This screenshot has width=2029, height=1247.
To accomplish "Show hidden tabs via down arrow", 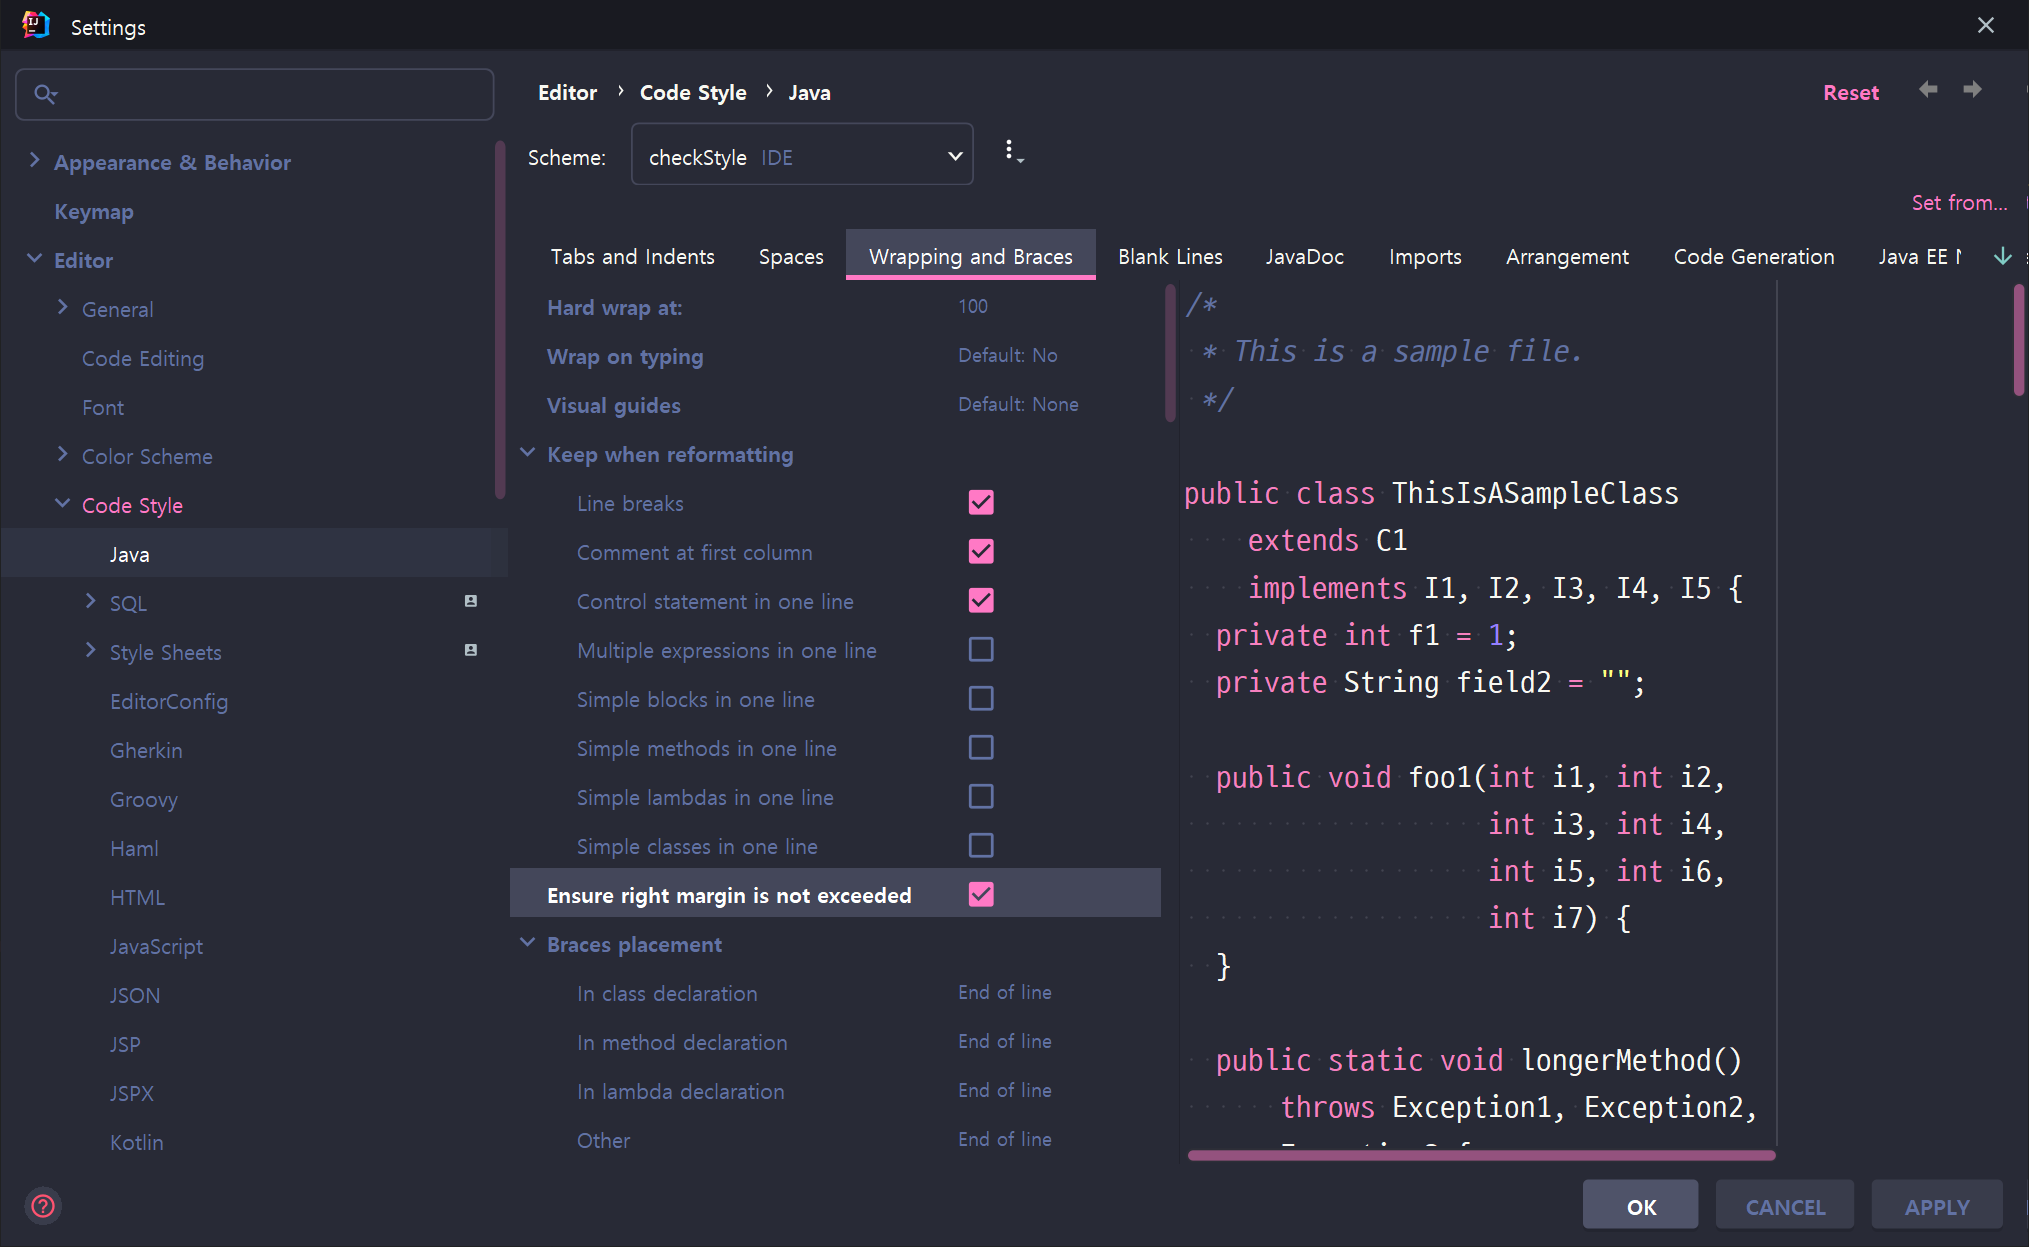I will [2002, 256].
